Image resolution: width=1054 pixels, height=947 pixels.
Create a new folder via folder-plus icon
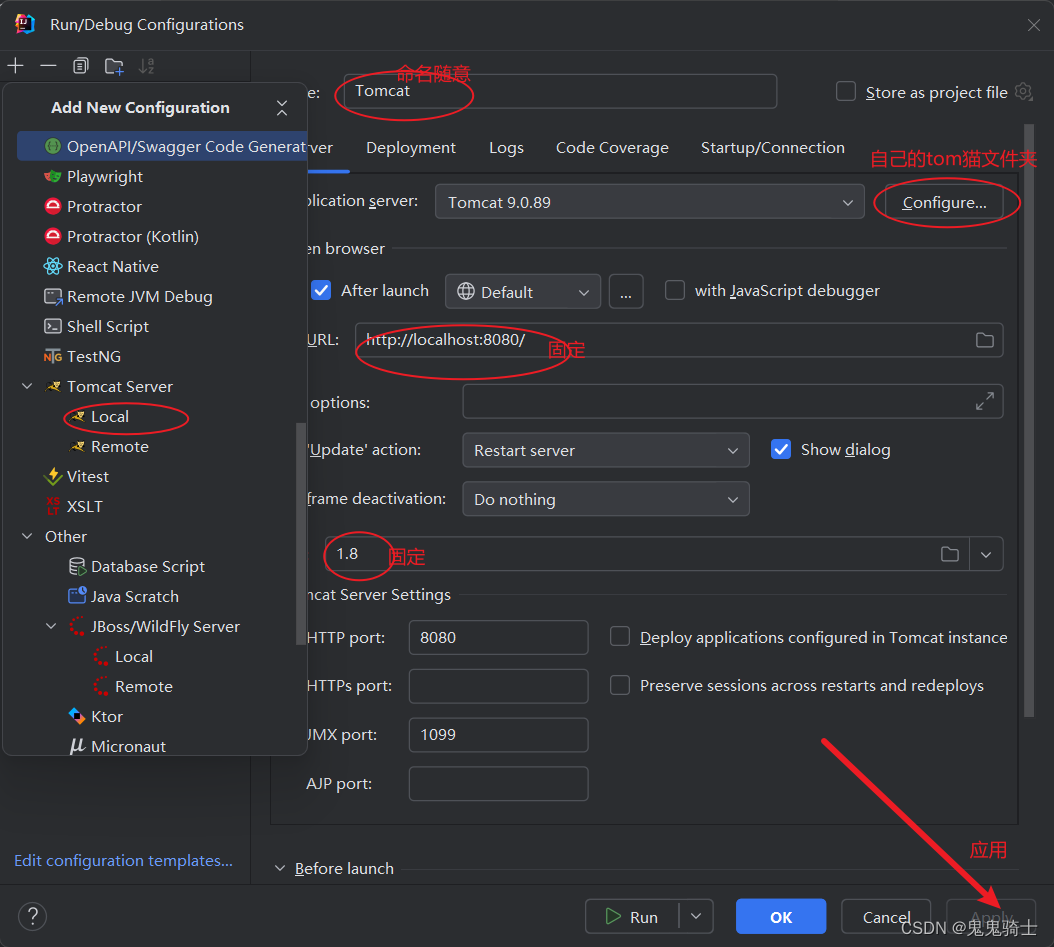[114, 66]
